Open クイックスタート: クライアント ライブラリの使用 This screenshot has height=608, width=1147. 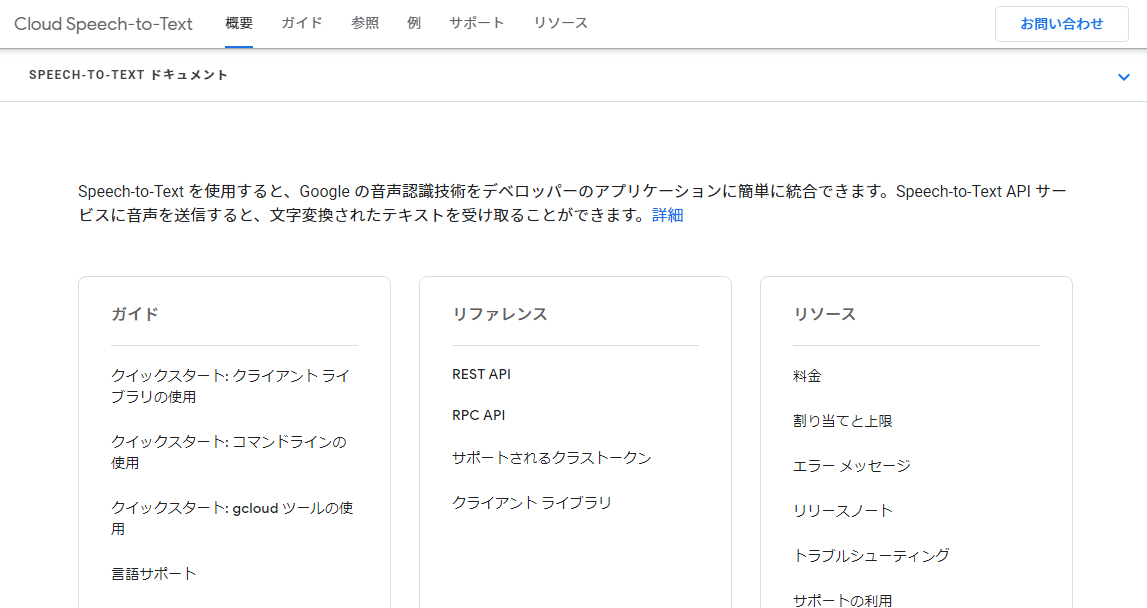pyautogui.click(x=230, y=386)
